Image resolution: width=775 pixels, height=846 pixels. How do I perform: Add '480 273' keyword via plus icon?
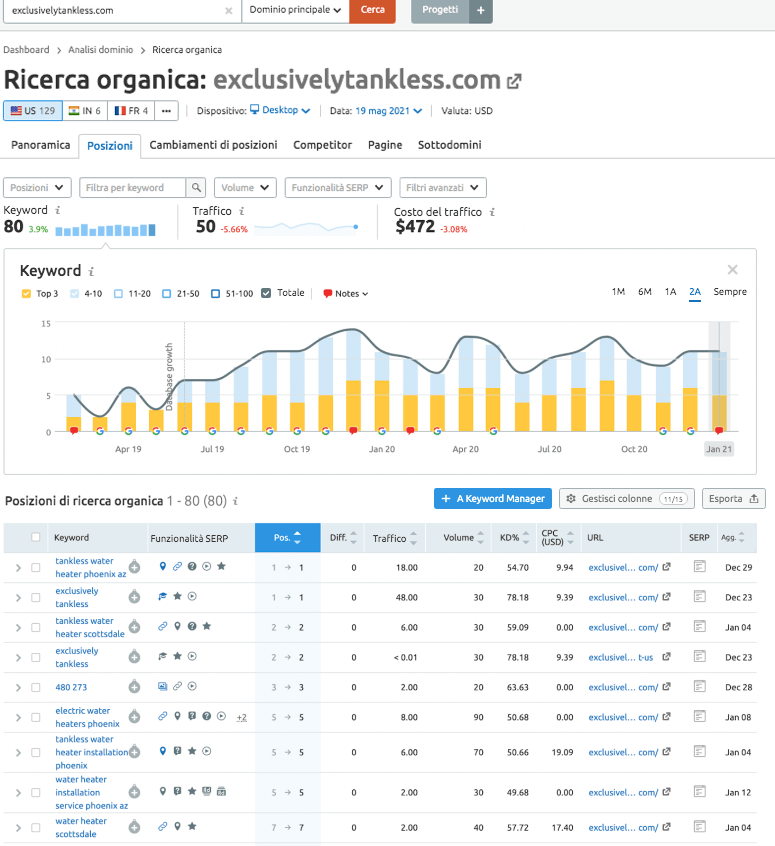coord(134,687)
